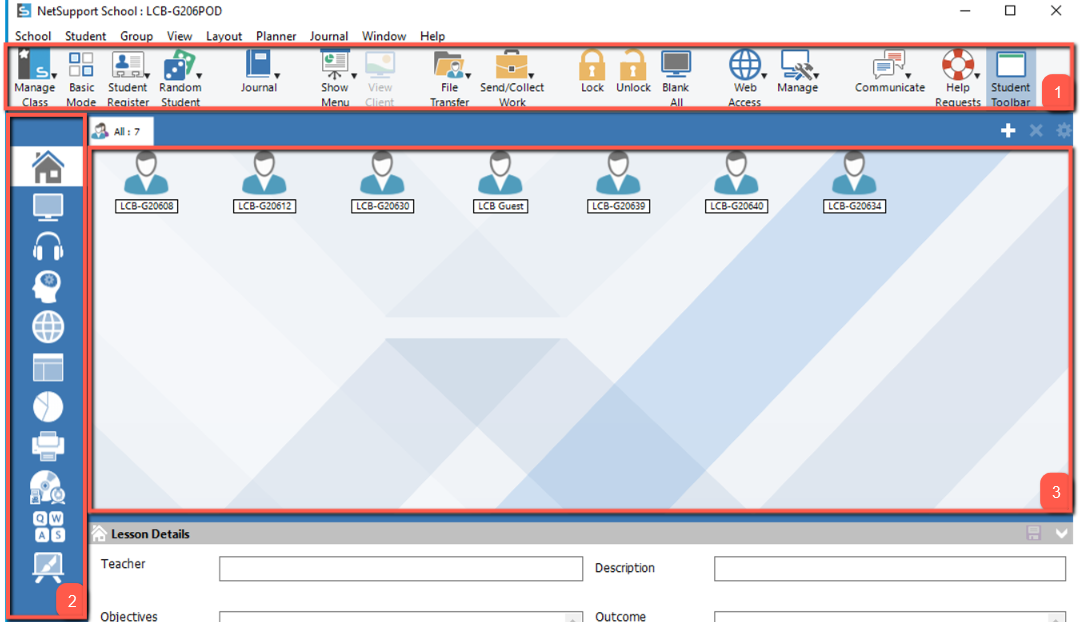Open the Show Menu tool
This screenshot has width=1080, height=622.
click(335, 79)
